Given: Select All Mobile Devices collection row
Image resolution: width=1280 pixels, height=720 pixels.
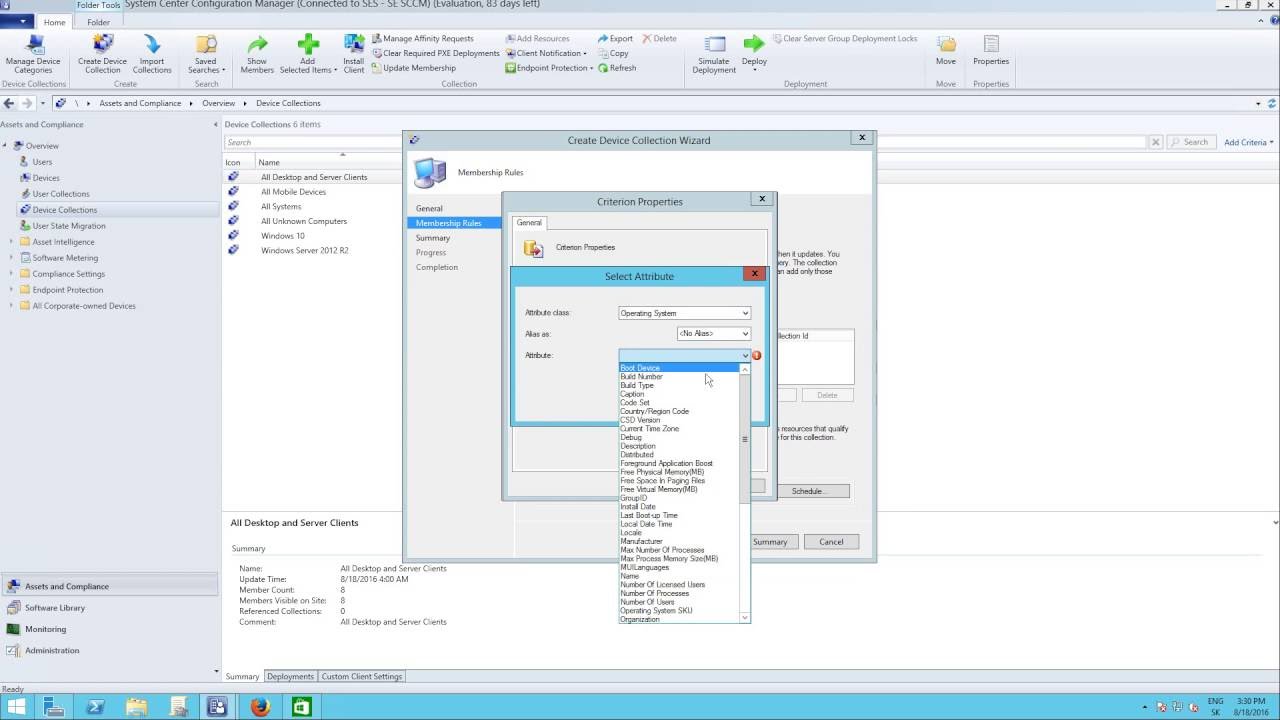Looking at the screenshot, I should pos(293,192).
